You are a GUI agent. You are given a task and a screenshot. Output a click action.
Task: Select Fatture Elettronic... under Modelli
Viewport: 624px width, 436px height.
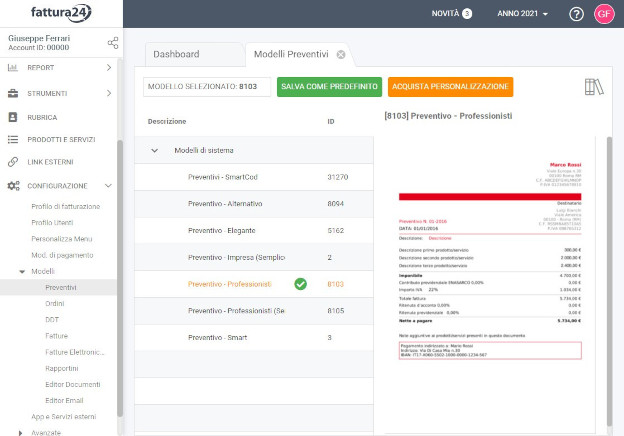coord(75,352)
